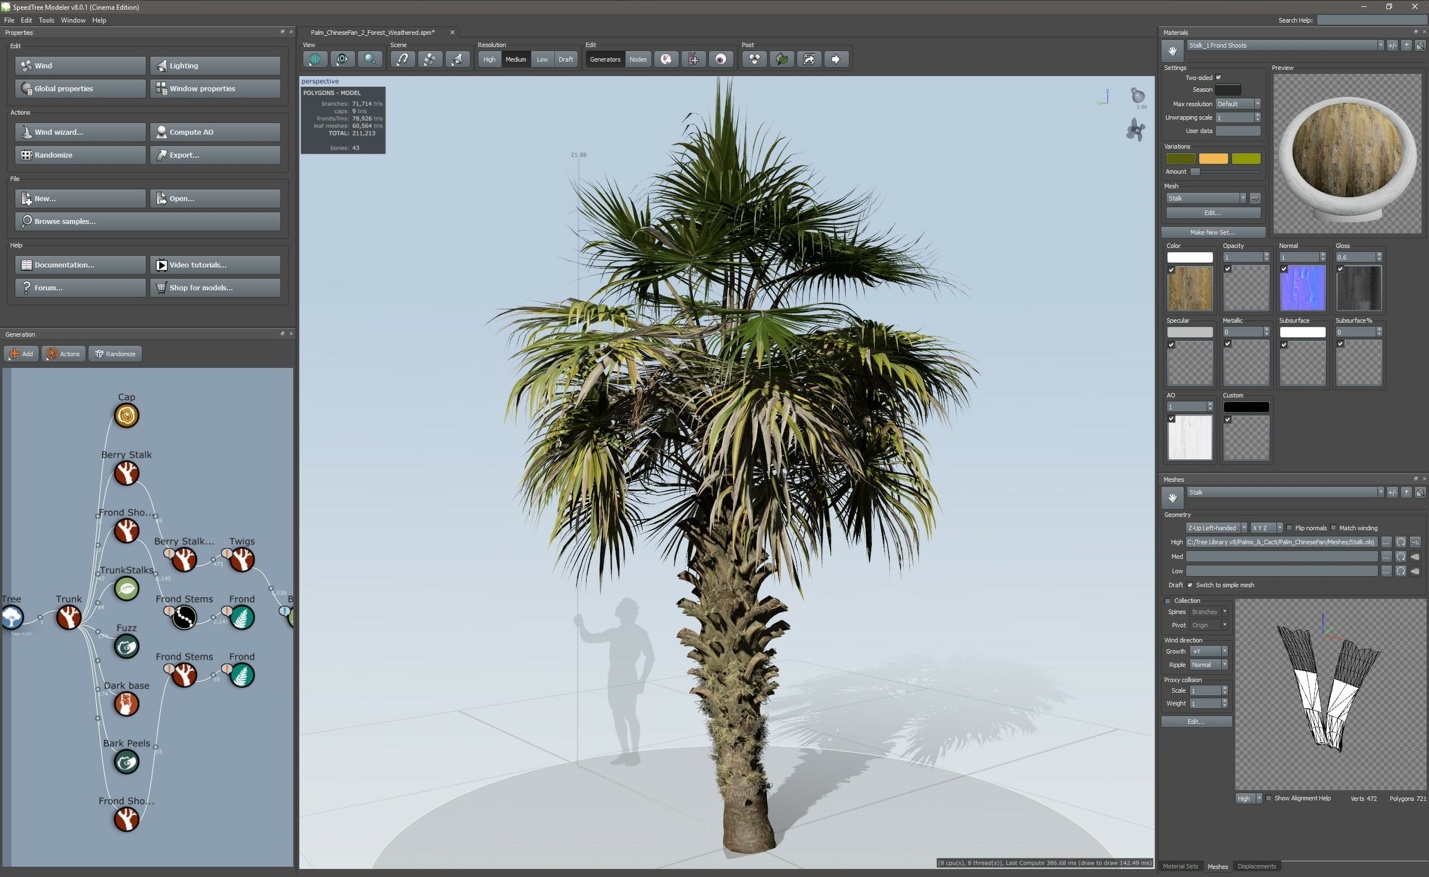The image size is (1429, 877).
Task: Click the Search Help input field
Action: click(x=1371, y=20)
